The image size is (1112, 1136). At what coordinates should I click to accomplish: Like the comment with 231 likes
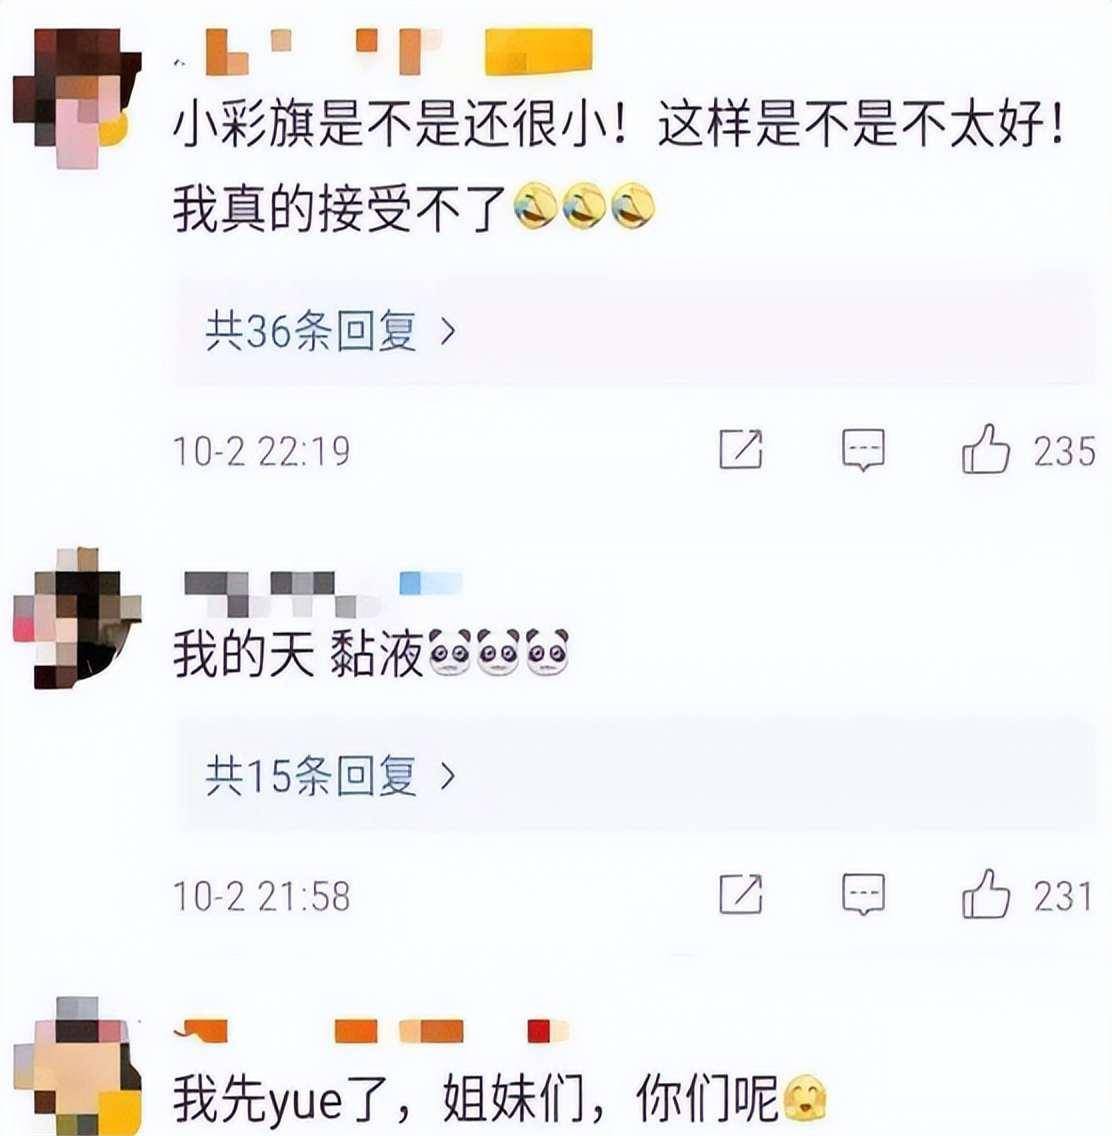pos(985,894)
